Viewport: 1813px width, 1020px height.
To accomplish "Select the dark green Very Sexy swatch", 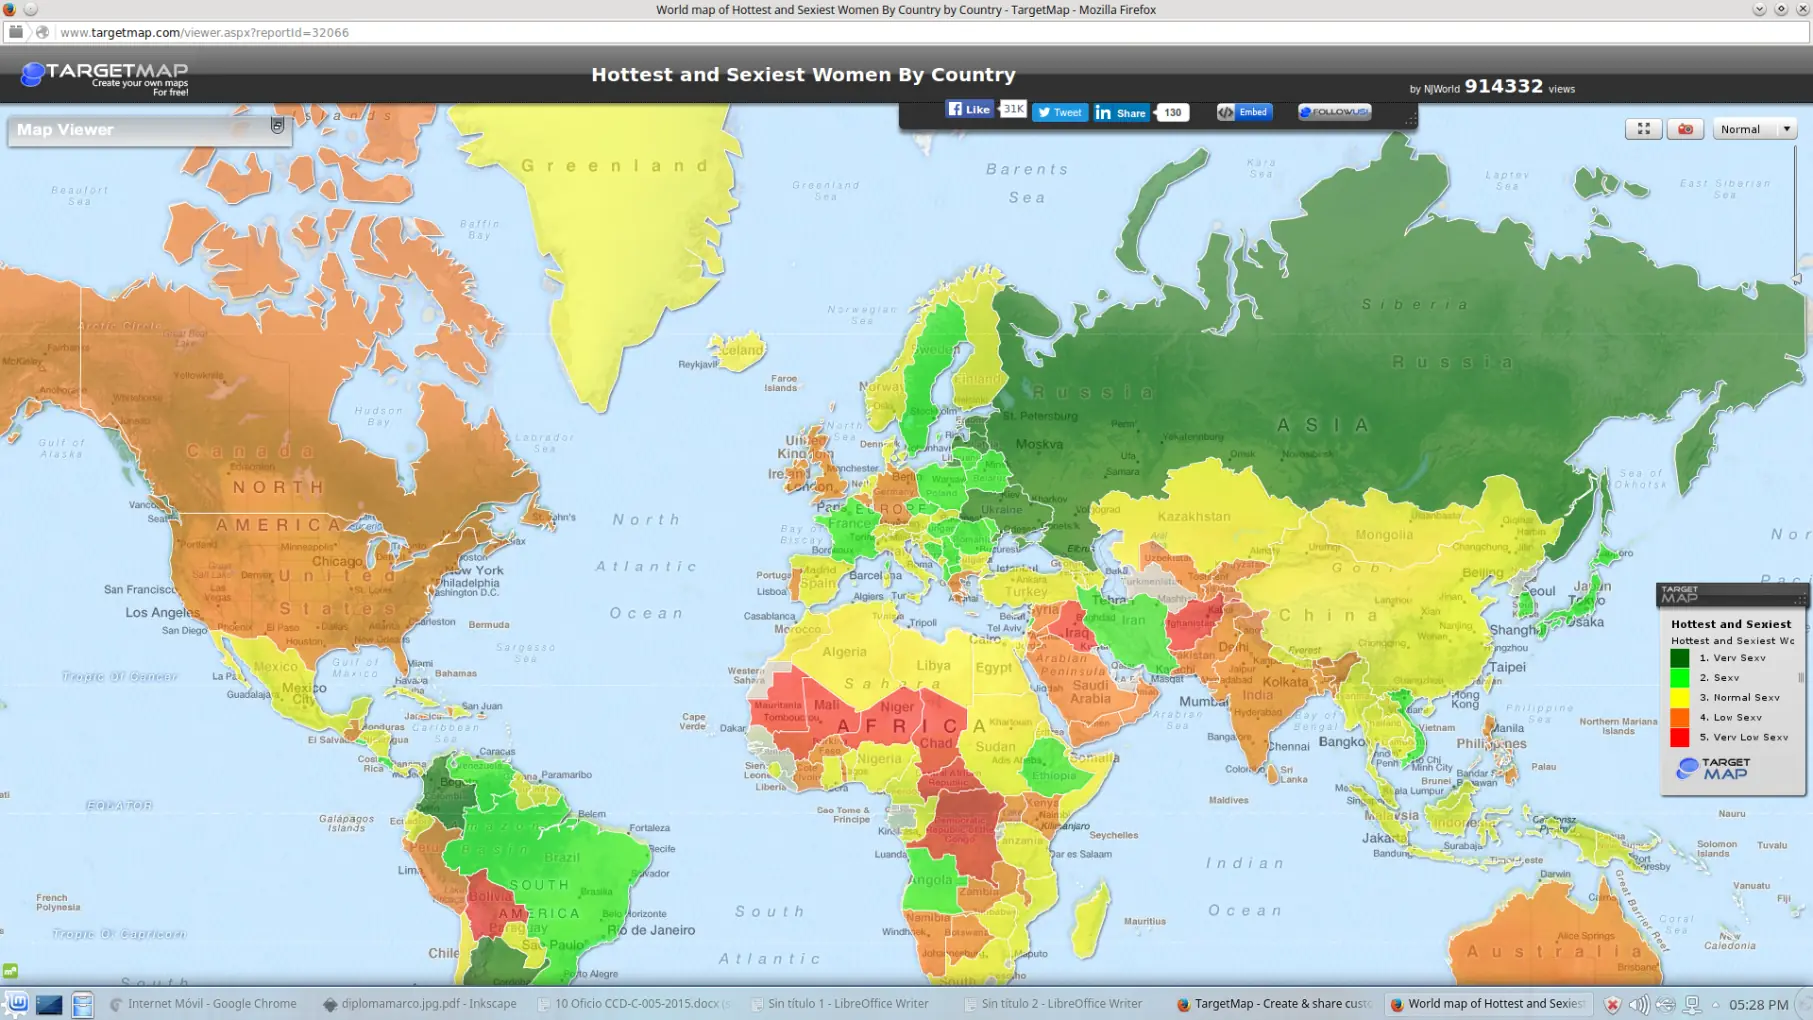I will pos(1679,658).
